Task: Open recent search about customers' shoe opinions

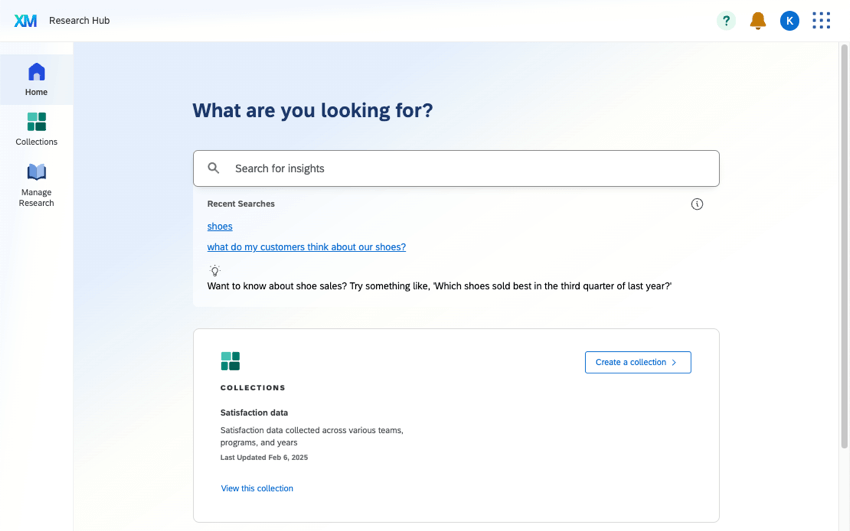Action: tap(306, 247)
